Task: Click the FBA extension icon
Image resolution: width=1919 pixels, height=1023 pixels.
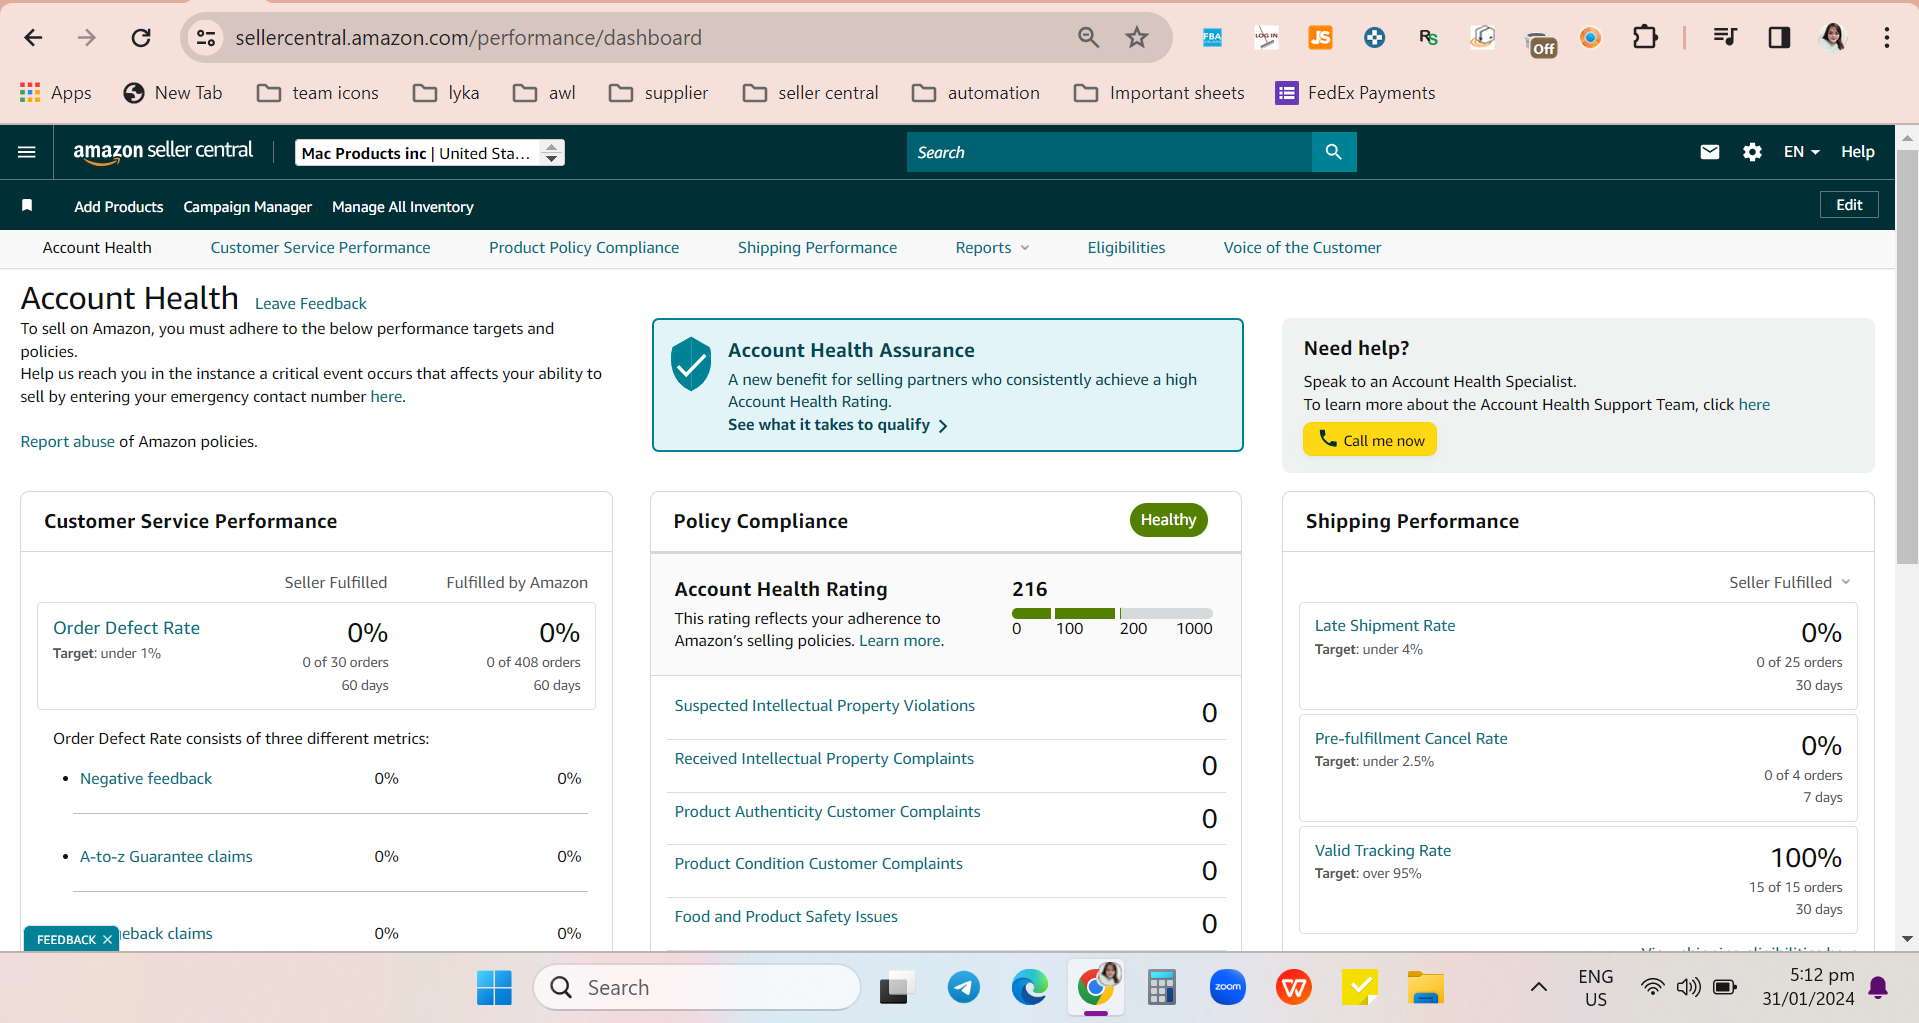Action: pos(1212,38)
